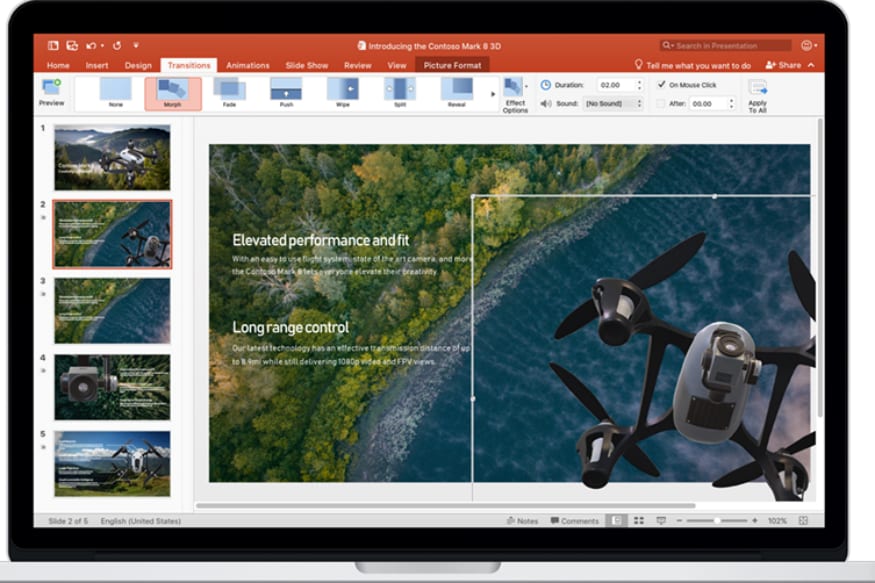The height and width of the screenshot is (583, 875).
Task: Open Comments from the status bar
Action: (x=574, y=521)
